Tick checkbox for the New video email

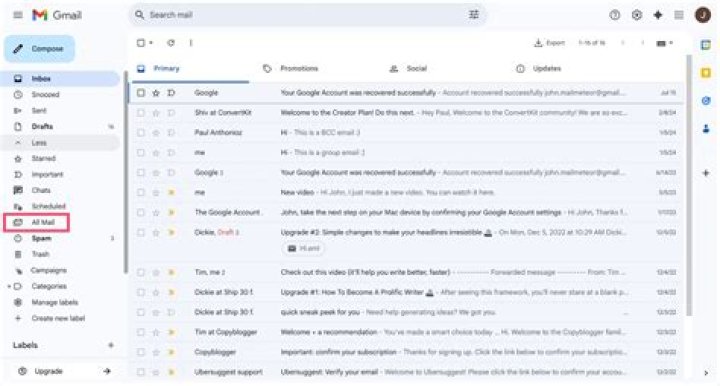141,193
